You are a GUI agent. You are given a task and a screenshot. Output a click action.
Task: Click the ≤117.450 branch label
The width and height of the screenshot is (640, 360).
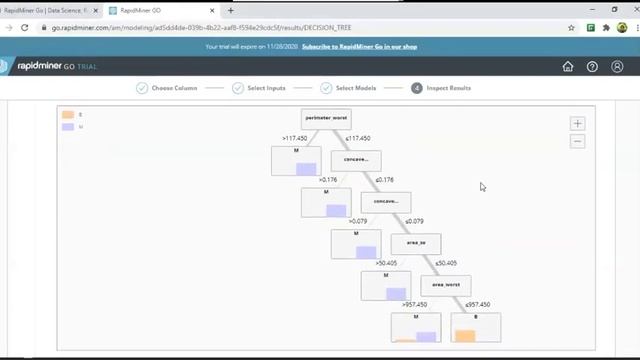tap(358, 138)
